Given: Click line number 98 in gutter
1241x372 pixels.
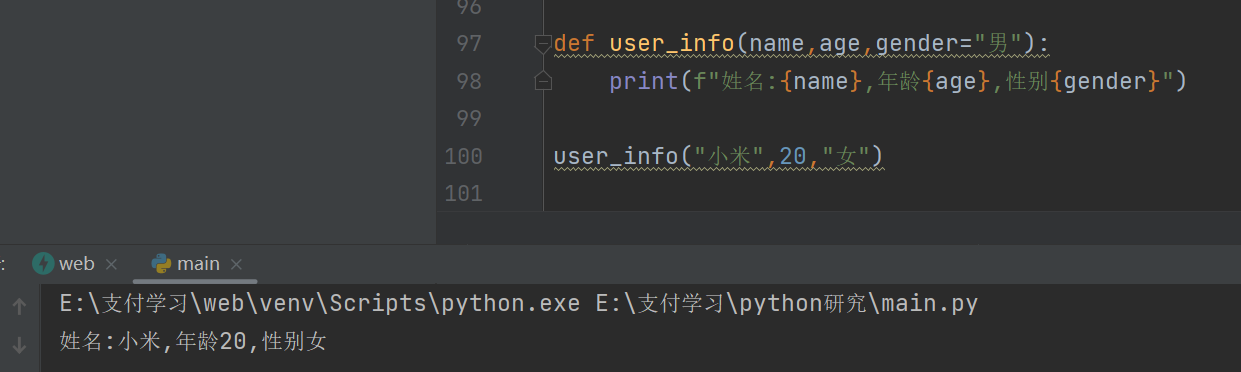Looking at the screenshot, I should (x=469, y=81).
